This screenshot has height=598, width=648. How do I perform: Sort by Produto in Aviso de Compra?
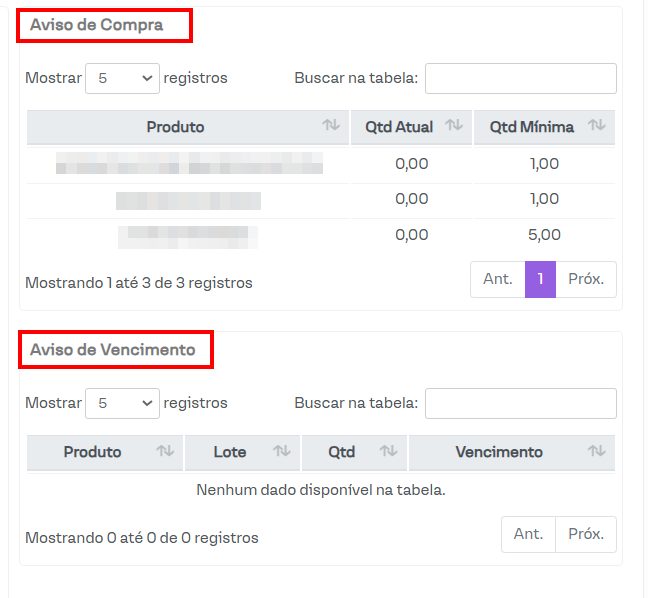187,127
